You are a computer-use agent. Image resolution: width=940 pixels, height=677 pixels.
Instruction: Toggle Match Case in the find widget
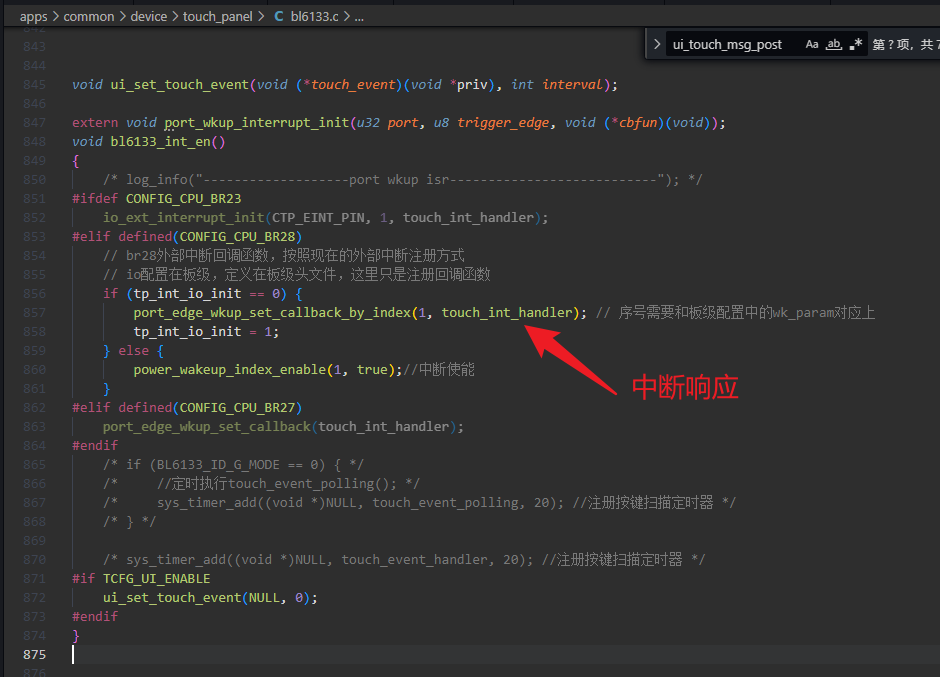pyautogui.click(x=812, y=44)
